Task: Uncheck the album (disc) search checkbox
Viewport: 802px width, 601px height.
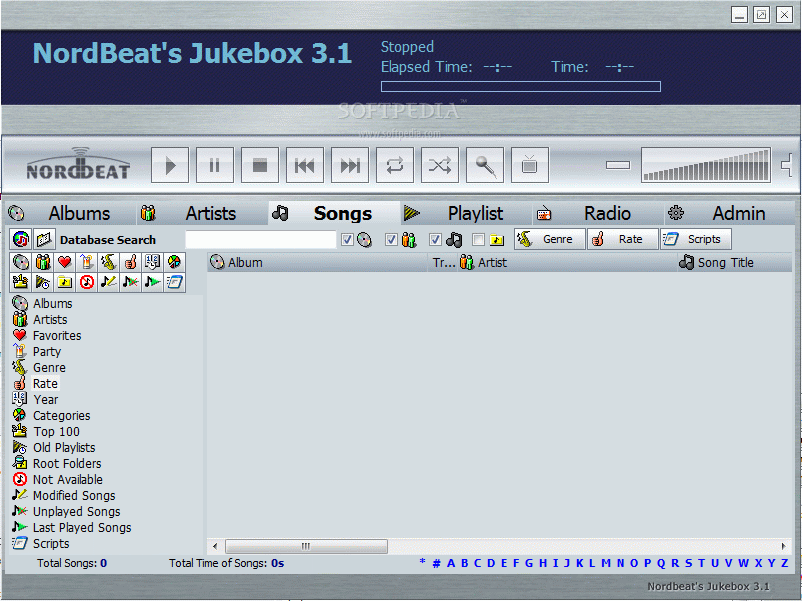Action: point(347,239)
